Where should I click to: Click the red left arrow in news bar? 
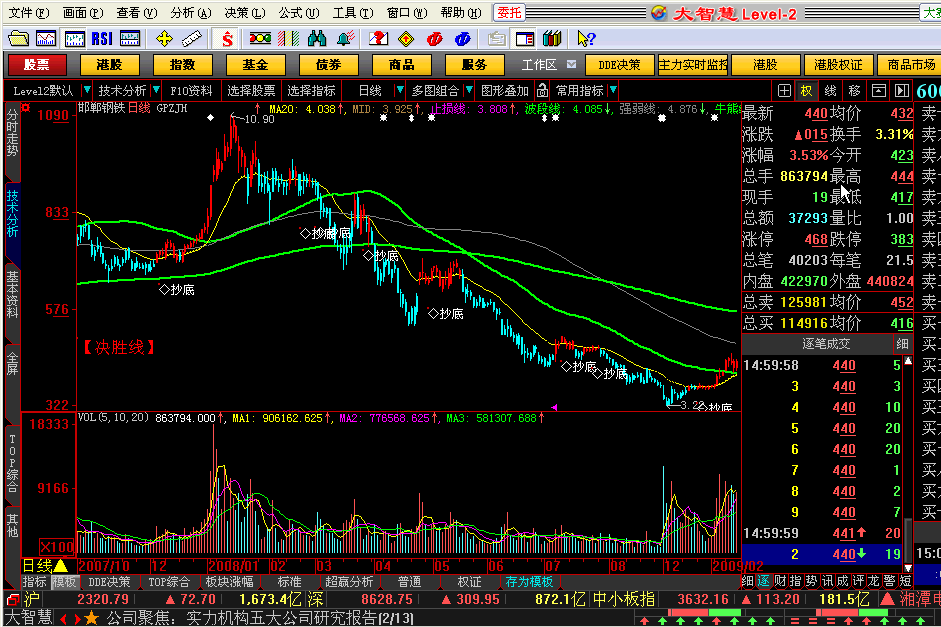63,619
